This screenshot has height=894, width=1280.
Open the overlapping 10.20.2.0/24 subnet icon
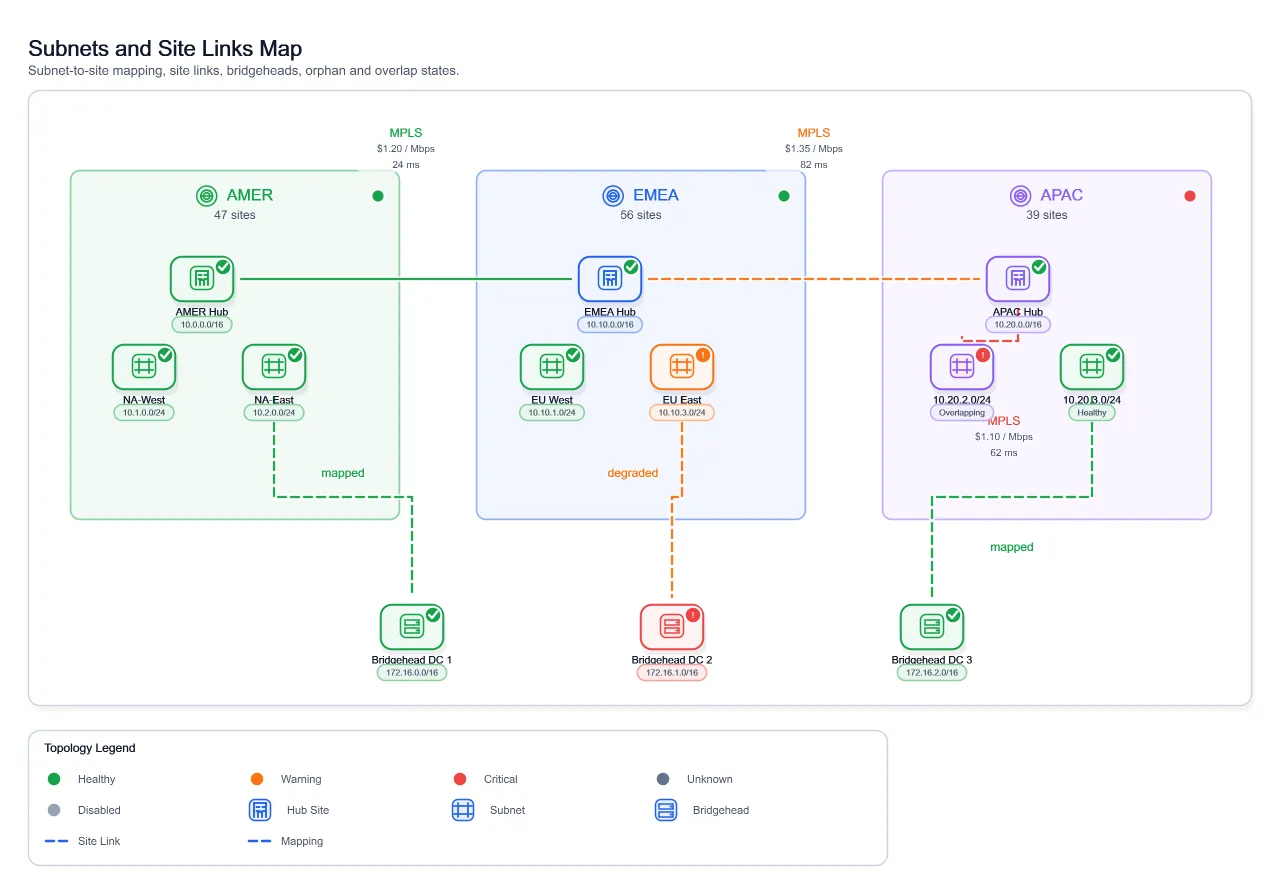(x=962, y=367)
